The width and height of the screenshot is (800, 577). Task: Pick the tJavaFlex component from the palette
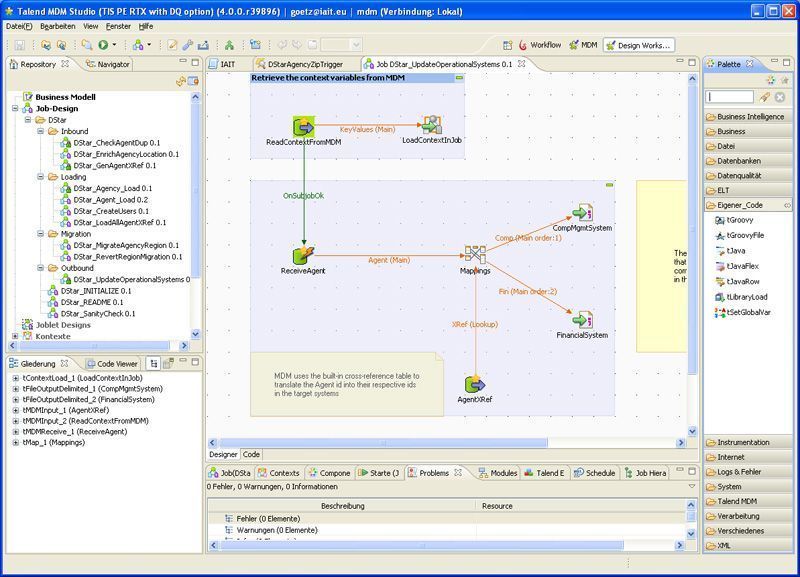click(737, 266)
